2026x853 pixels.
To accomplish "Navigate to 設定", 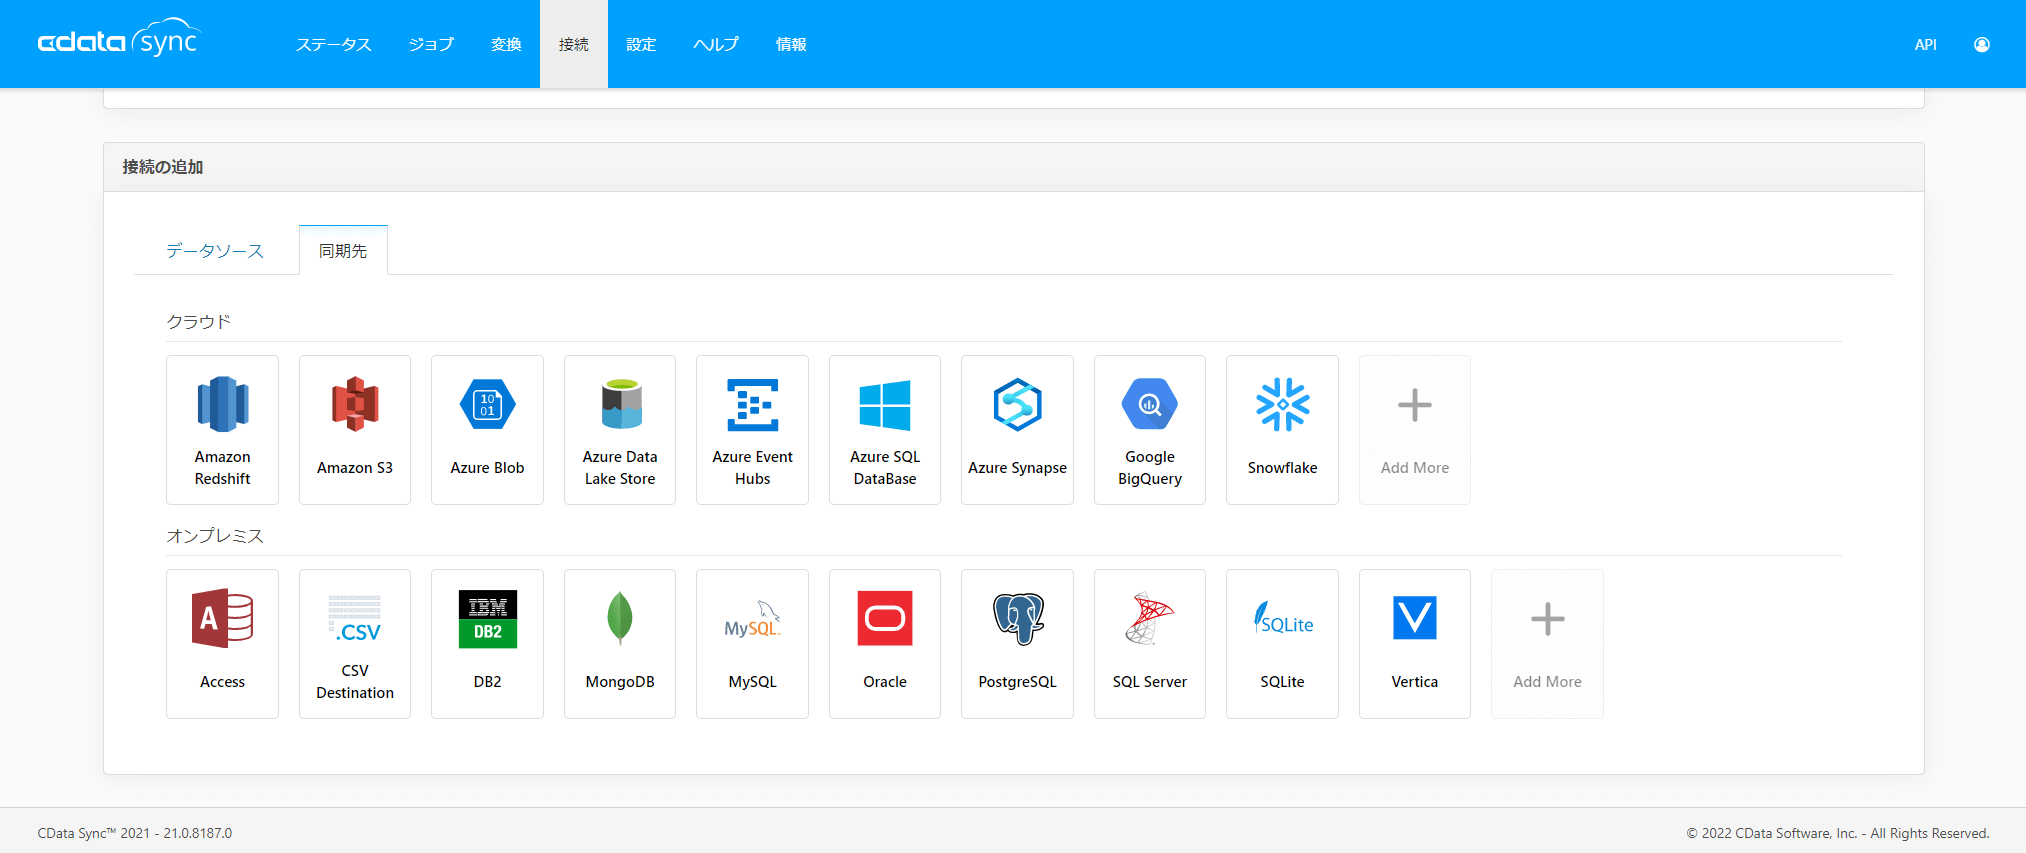I will 641,44.
